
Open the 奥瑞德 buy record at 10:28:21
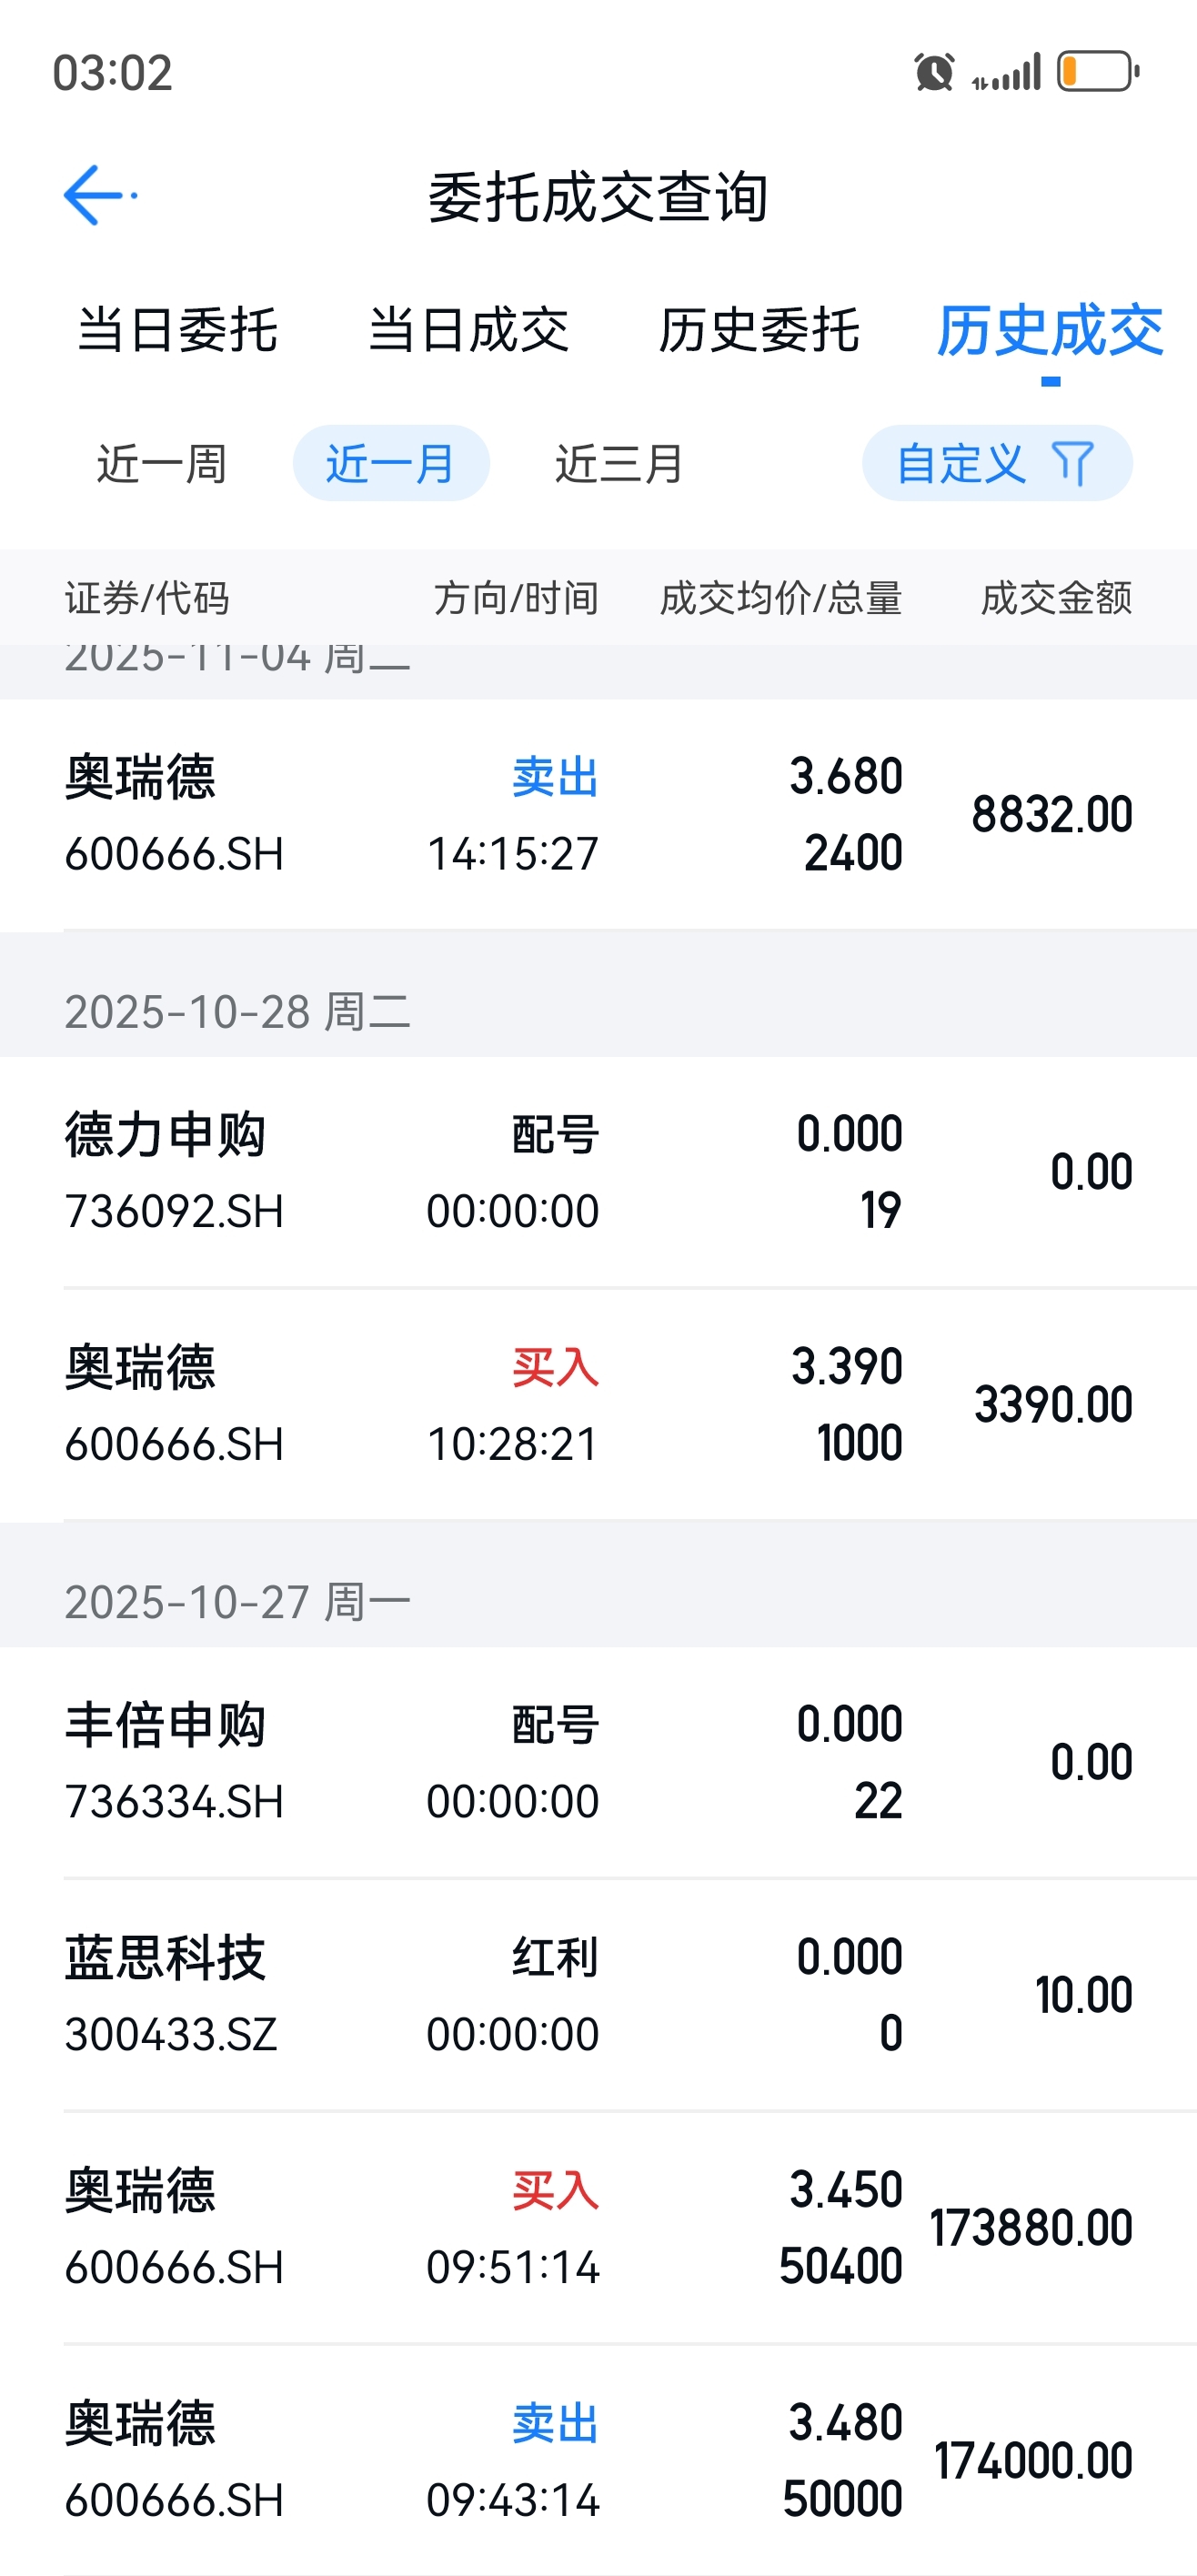pyautogui.click(x=598, y=1405)
